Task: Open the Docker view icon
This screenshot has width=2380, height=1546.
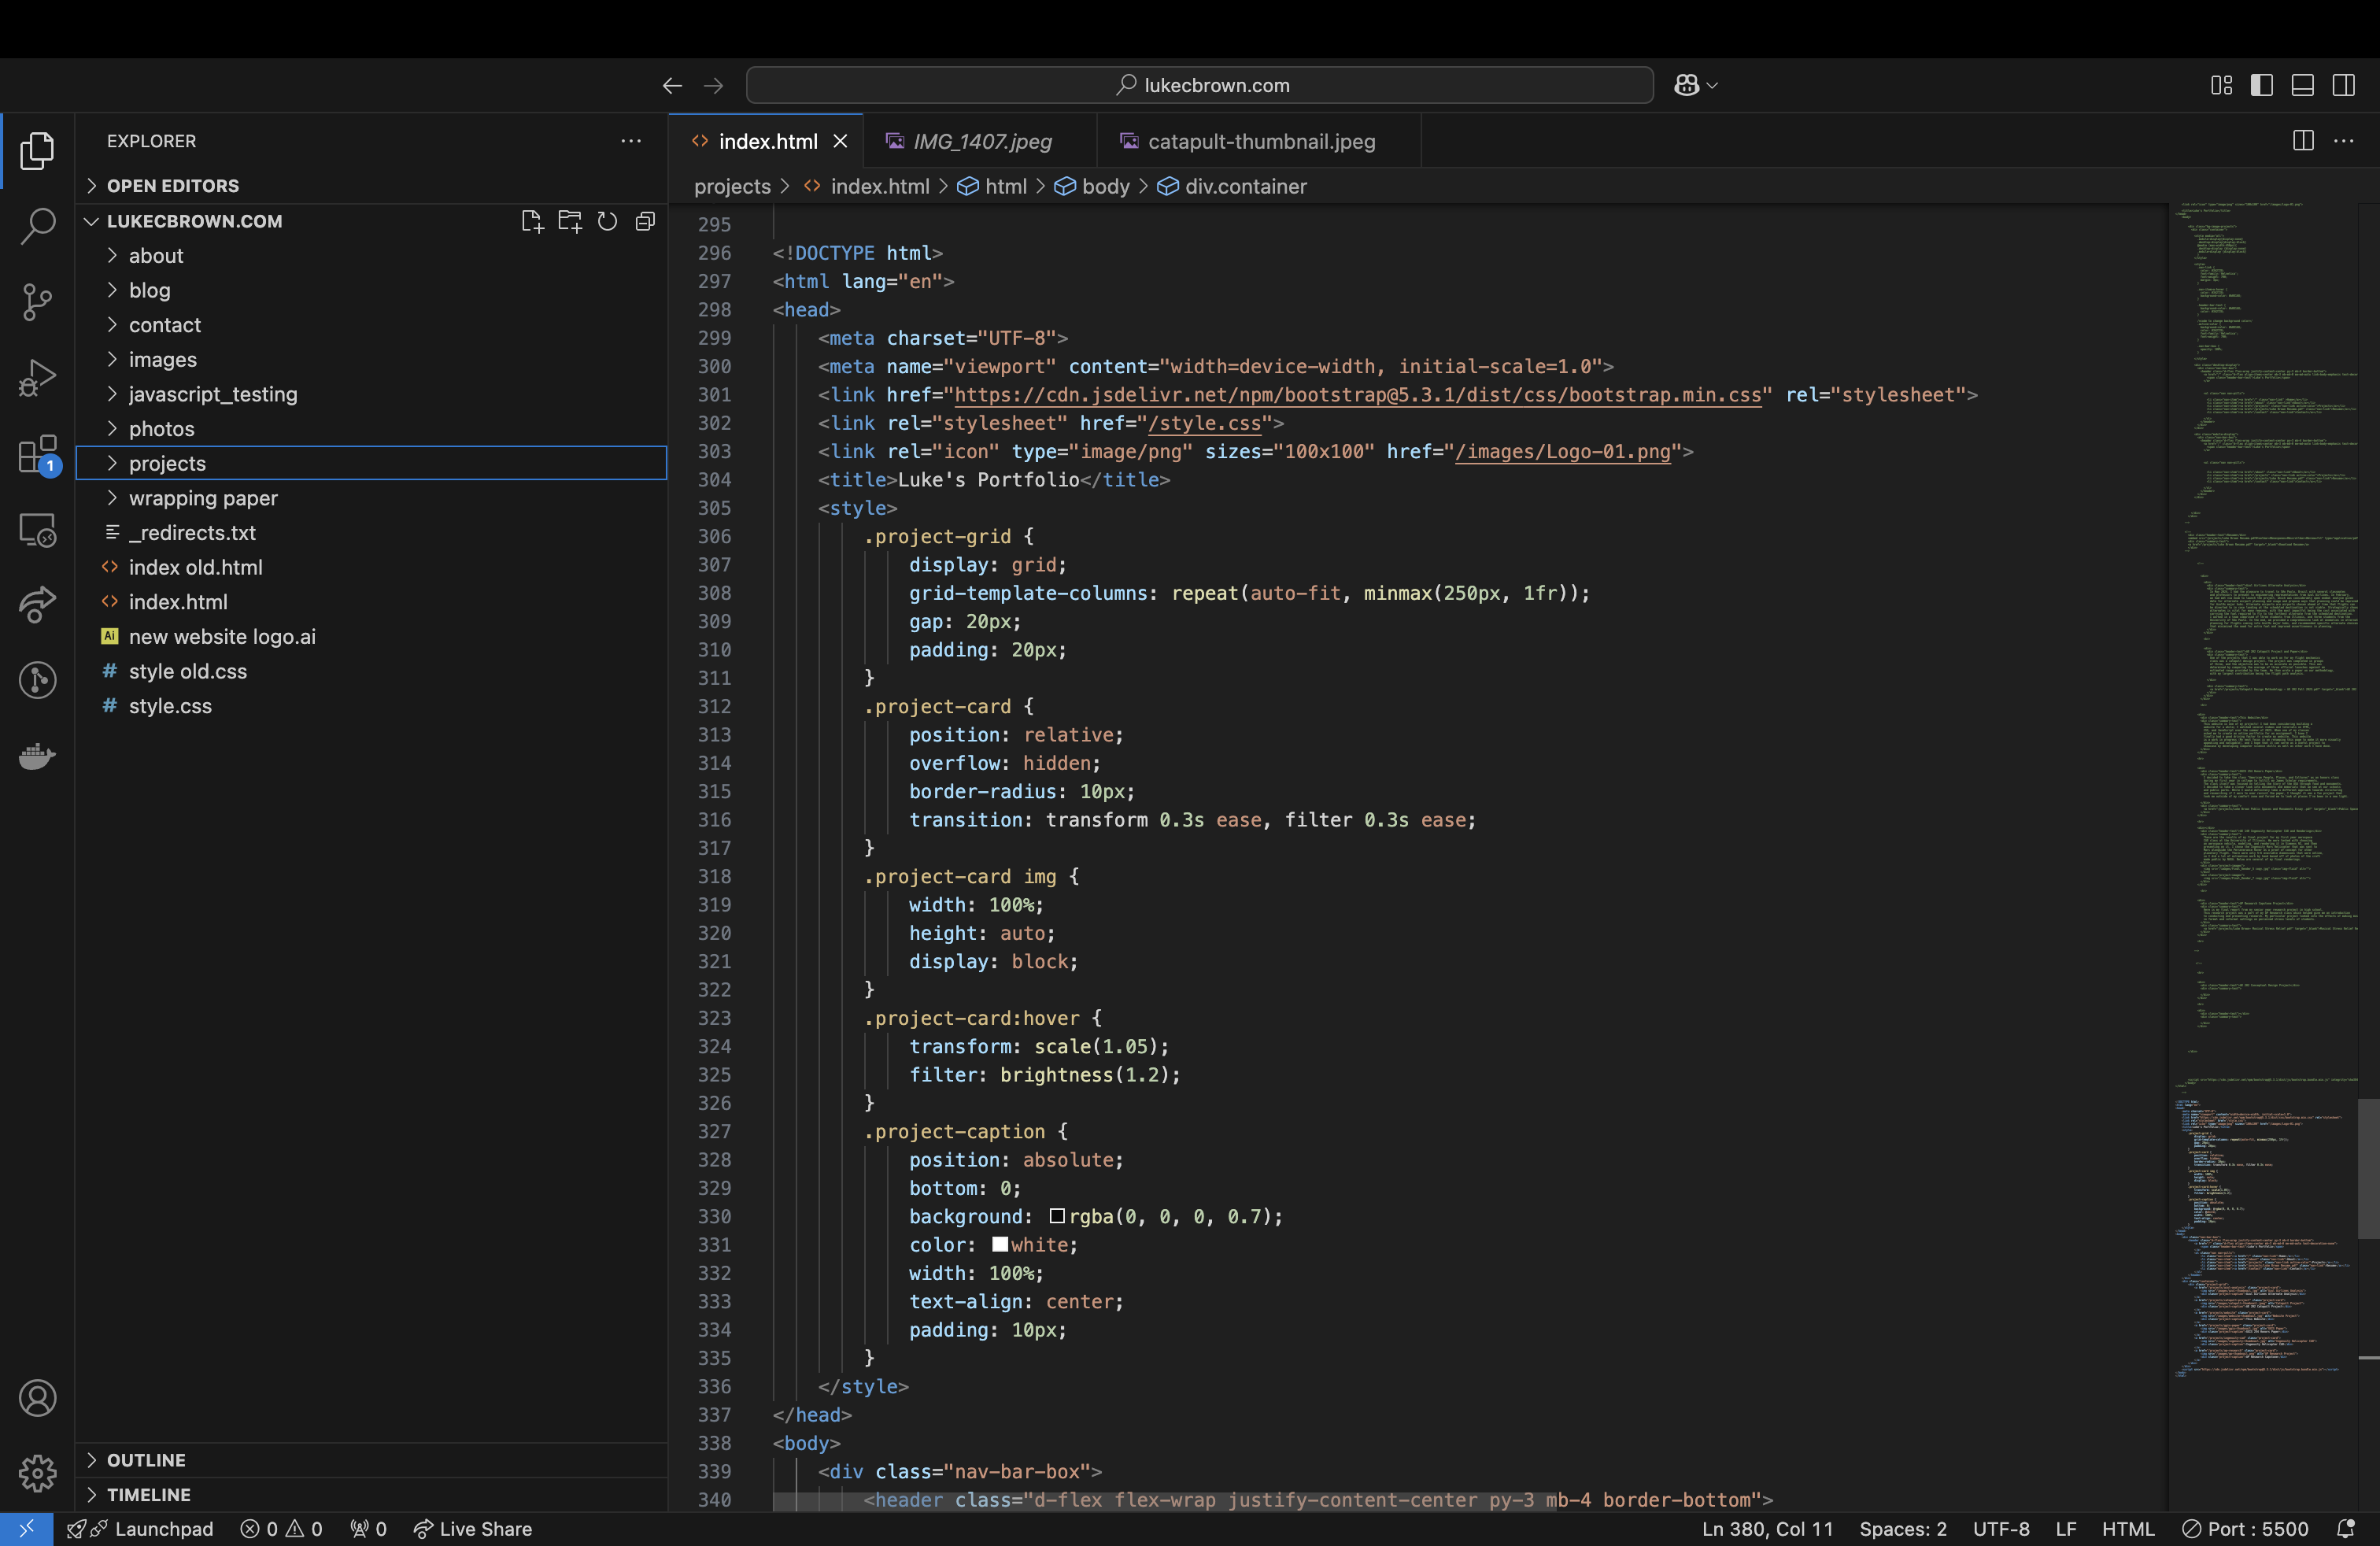Action: tap(37, 756)
